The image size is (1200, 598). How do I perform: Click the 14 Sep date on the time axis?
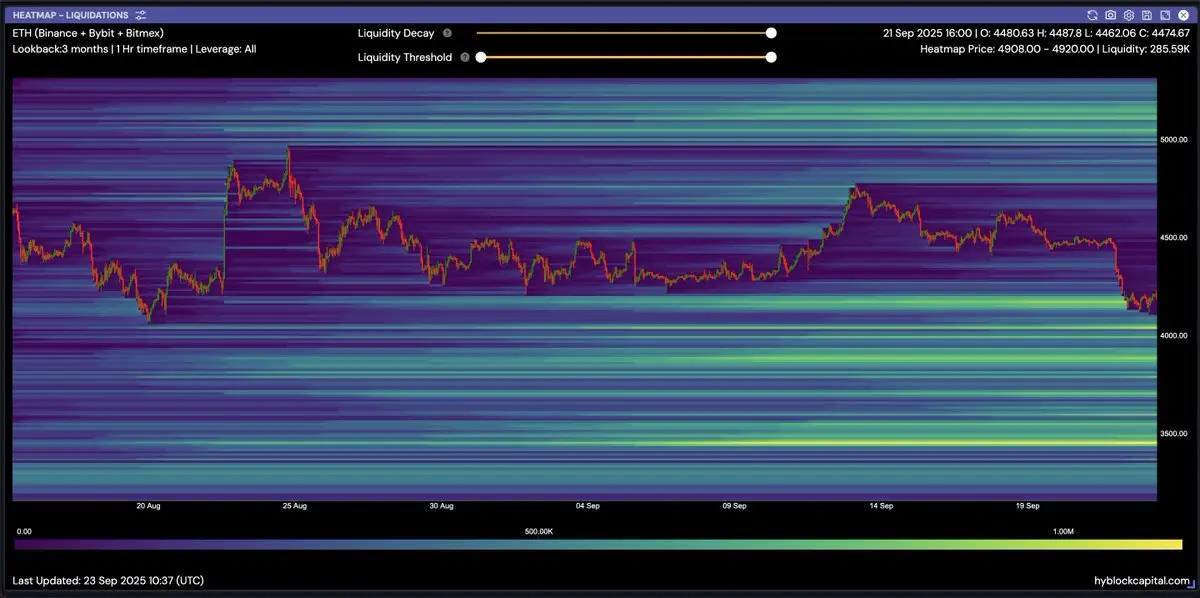click(x=881, y=506)
